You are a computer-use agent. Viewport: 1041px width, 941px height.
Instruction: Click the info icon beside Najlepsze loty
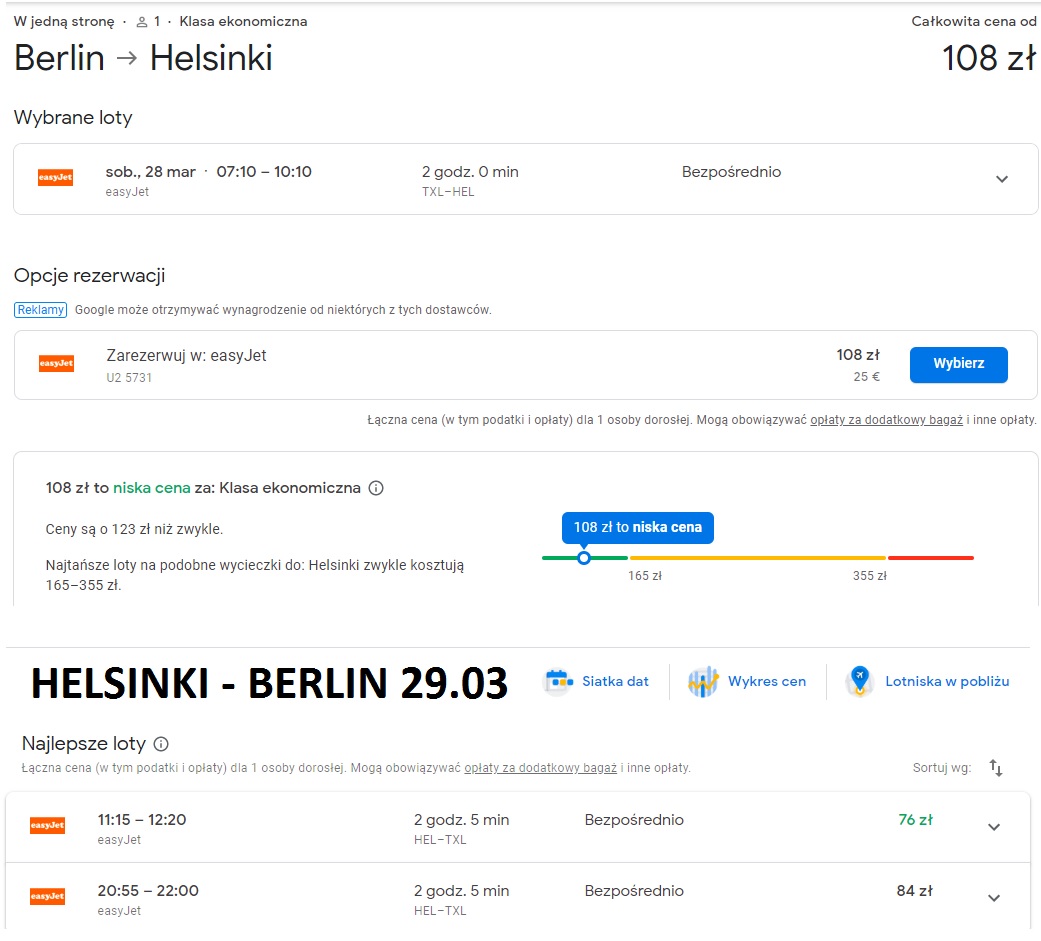click(161, 744)
